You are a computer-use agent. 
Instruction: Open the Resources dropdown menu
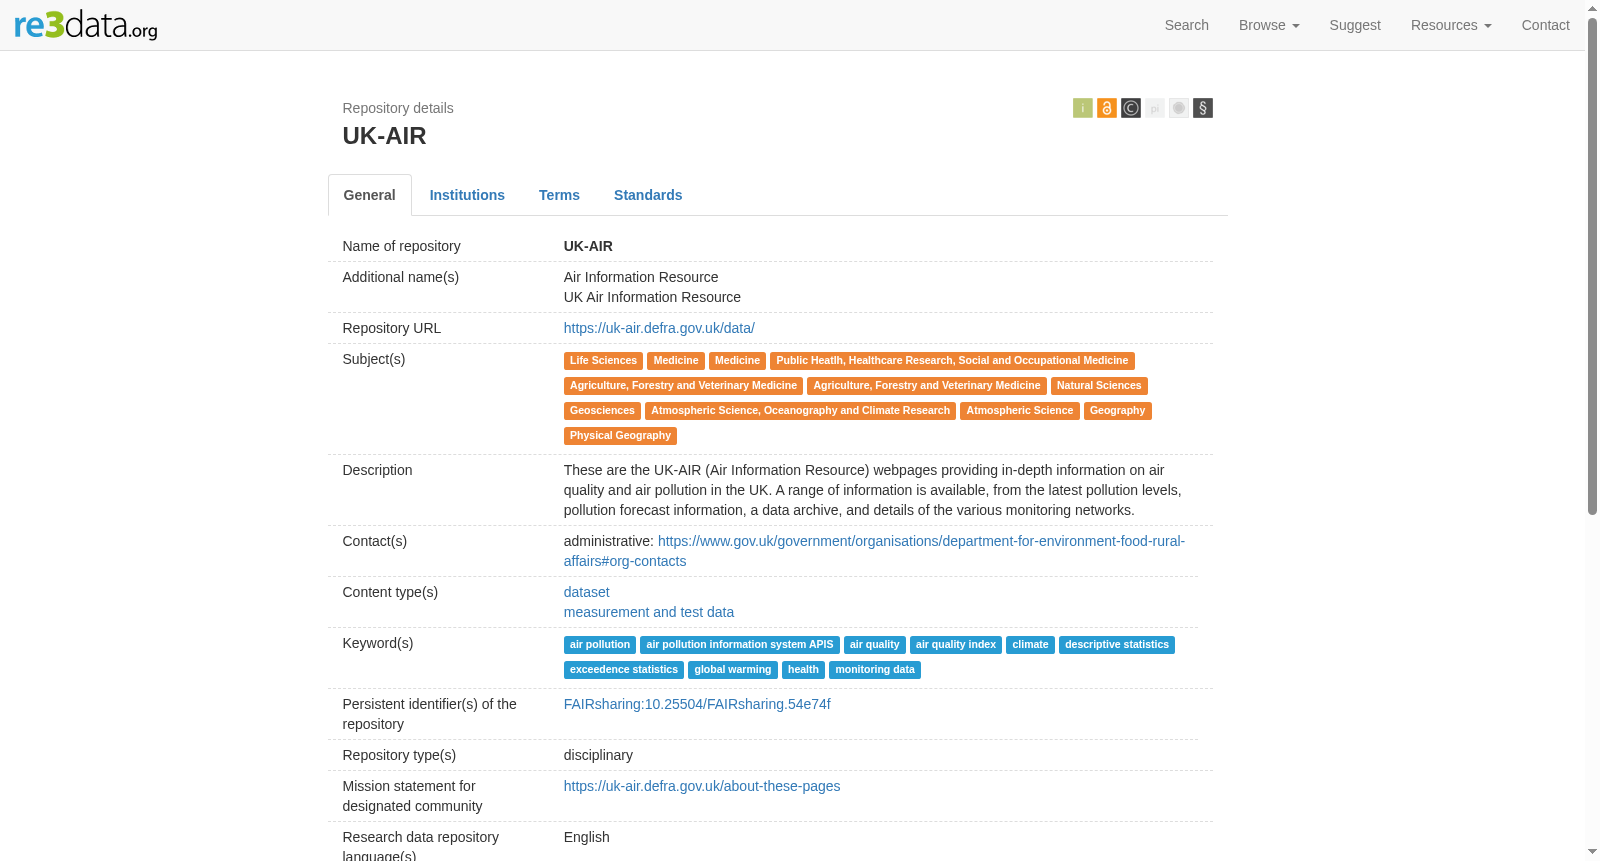point(1451,25)
